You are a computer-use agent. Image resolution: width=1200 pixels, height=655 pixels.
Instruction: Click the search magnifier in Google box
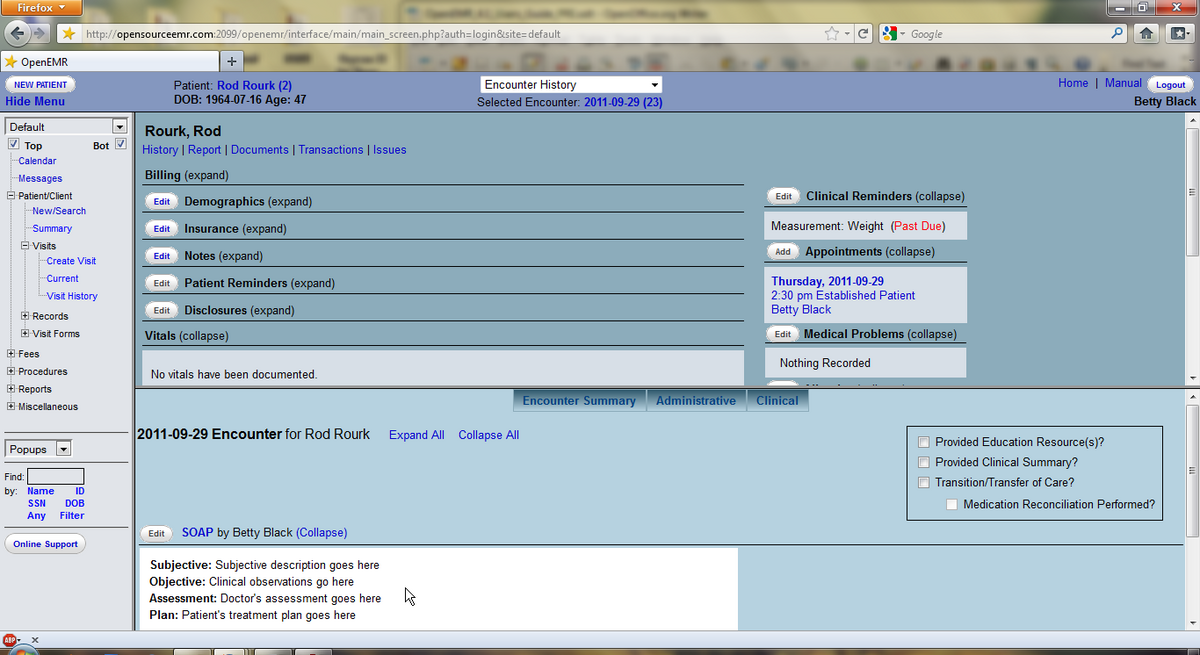[x=1118, y=34]
